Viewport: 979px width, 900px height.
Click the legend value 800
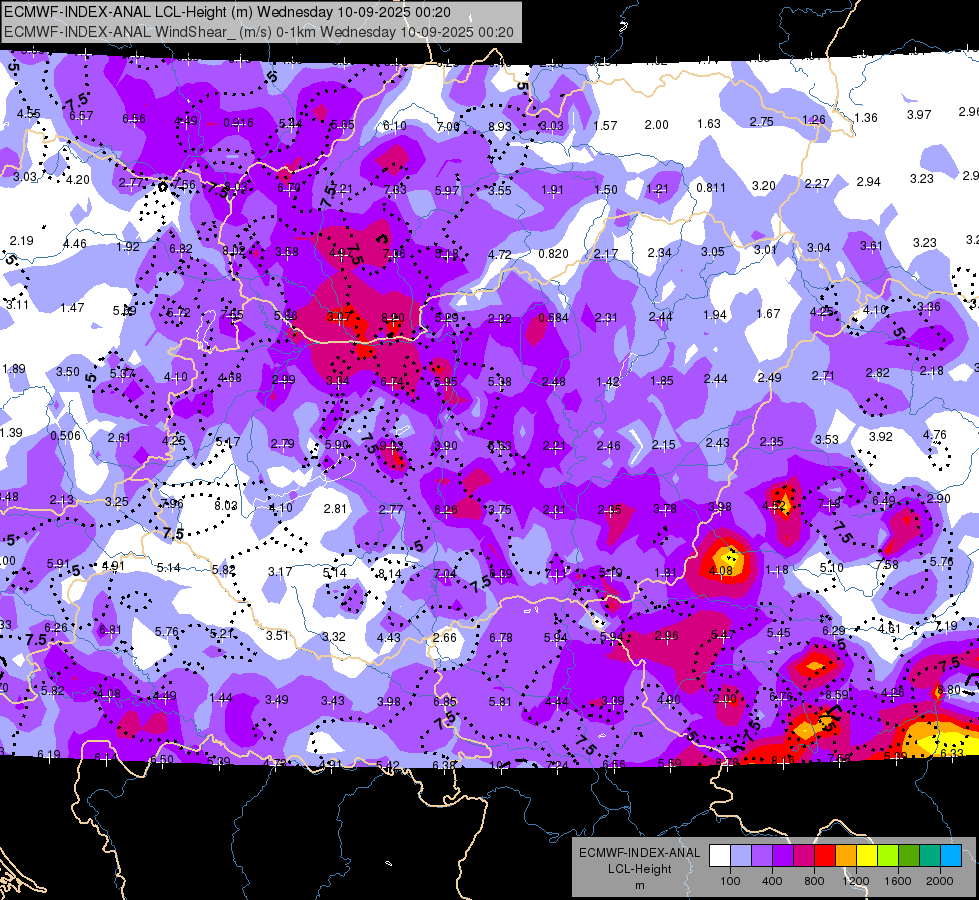coord(814,881)
